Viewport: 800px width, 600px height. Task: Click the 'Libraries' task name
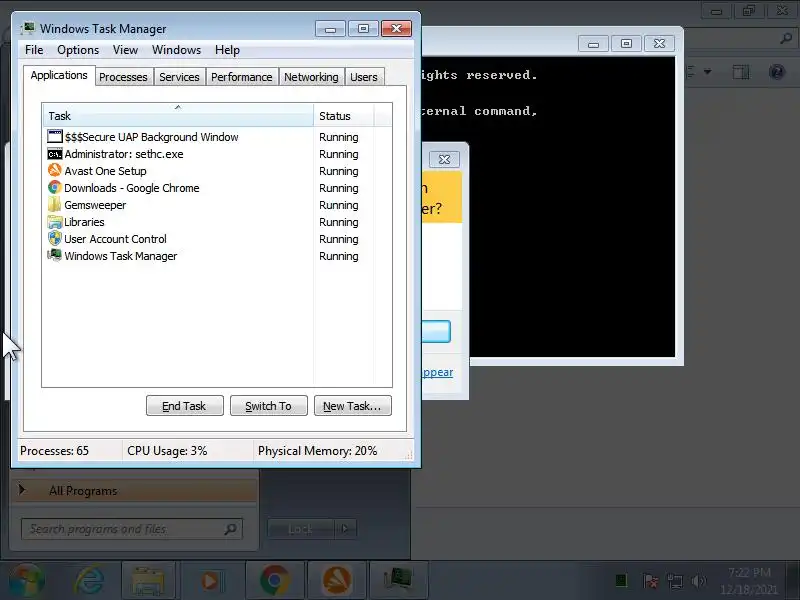[84, 222]
